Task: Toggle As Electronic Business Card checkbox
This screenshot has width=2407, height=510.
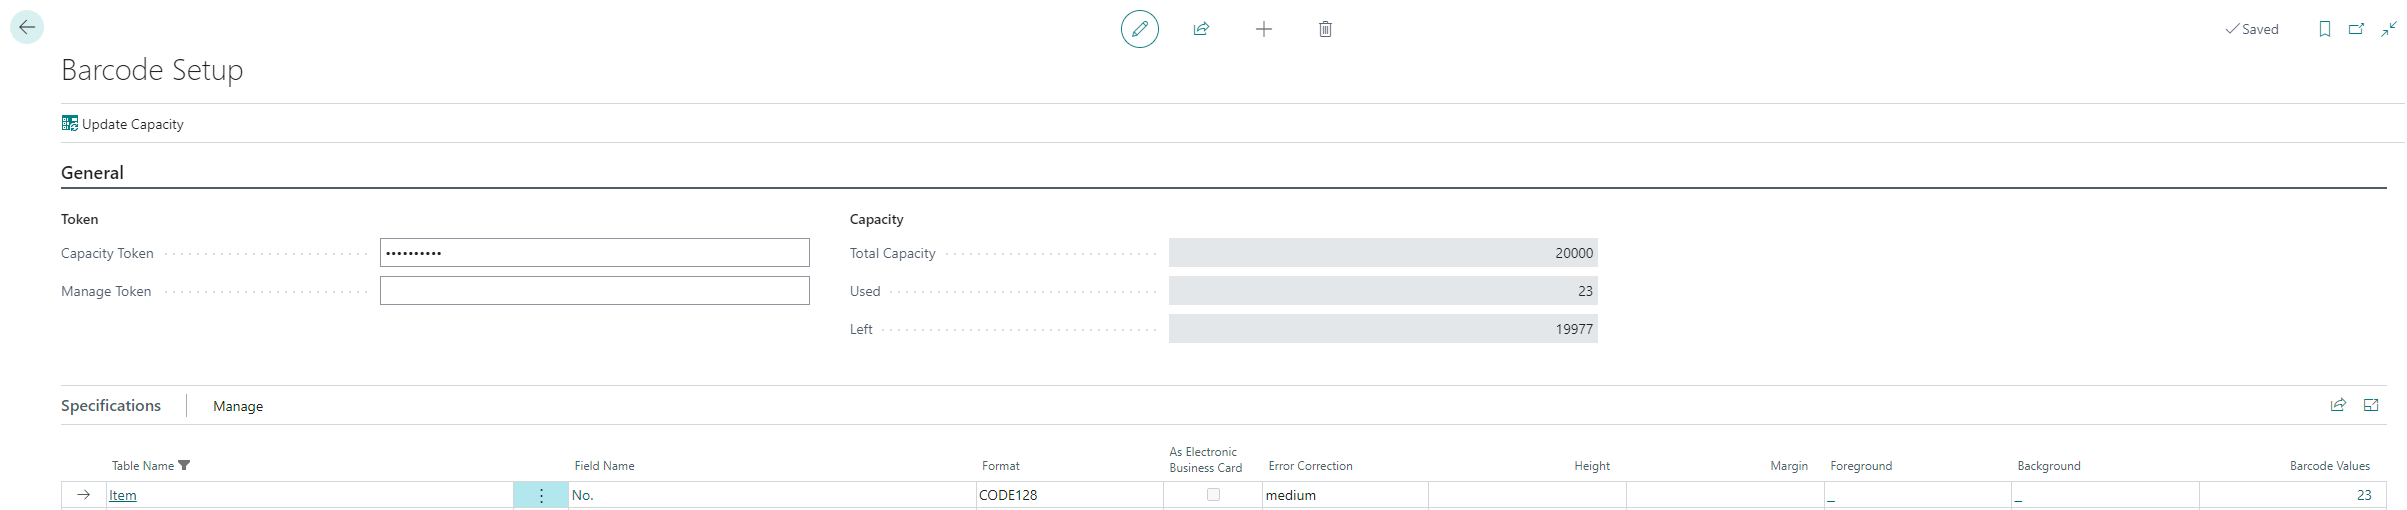Action: click(x=1213, y=495)
